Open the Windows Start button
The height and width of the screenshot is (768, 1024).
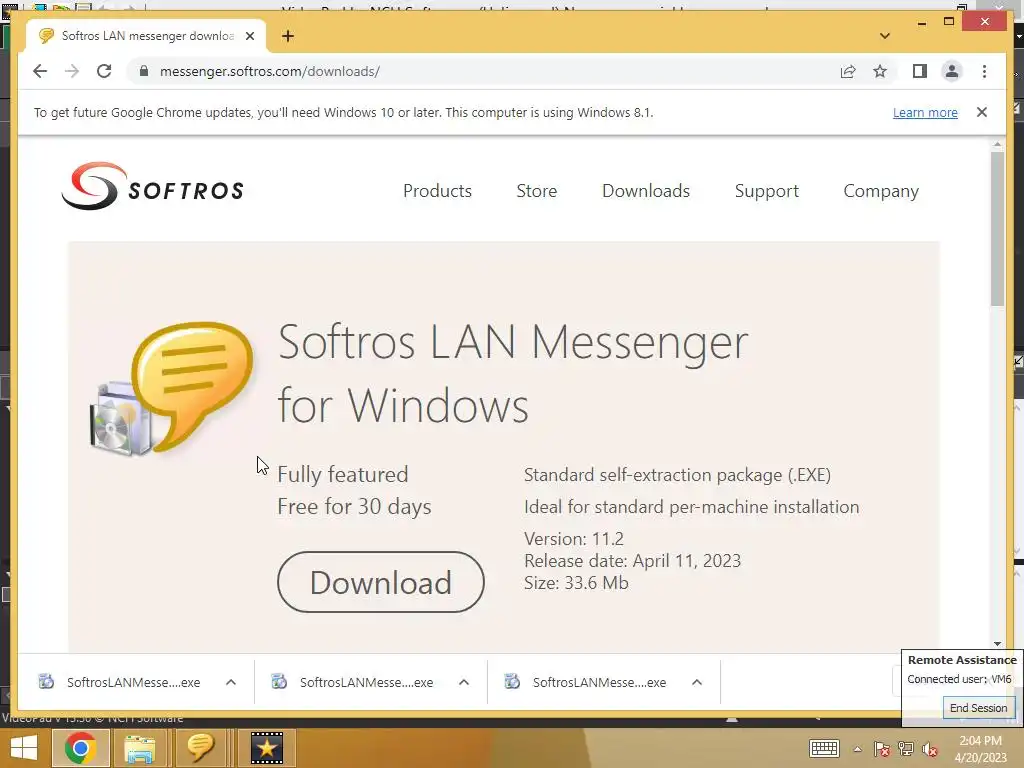tap(24, 748)
